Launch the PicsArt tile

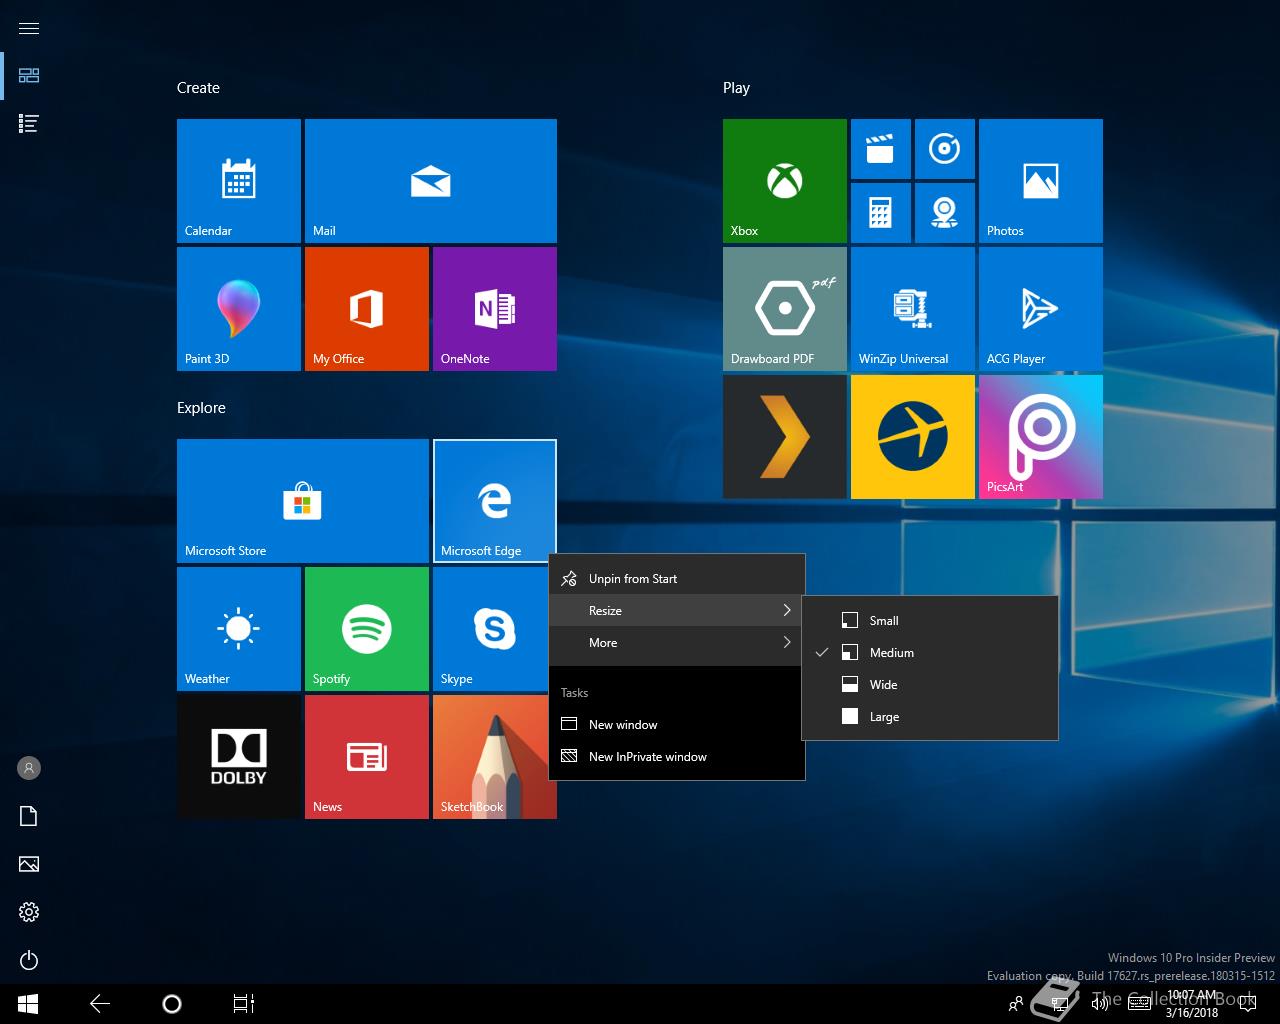pyautogui.click(x=1041, y=437)
